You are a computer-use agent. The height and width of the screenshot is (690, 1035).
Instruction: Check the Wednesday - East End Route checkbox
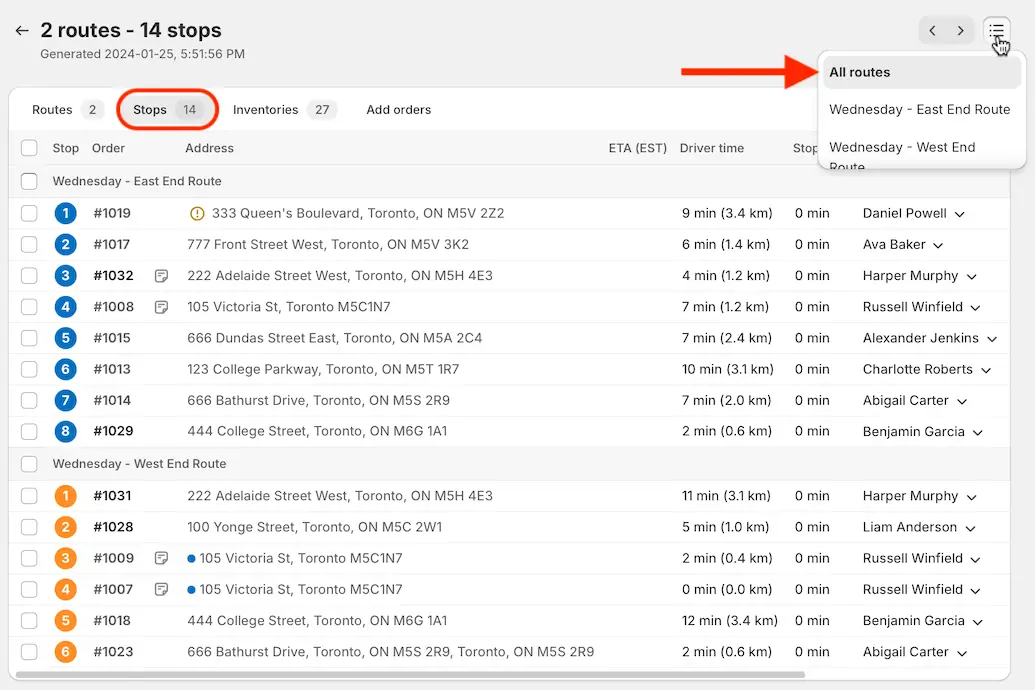[29, 181]
